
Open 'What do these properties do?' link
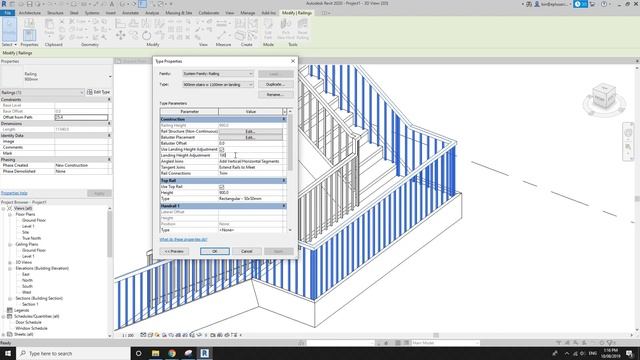click(184, 240)
